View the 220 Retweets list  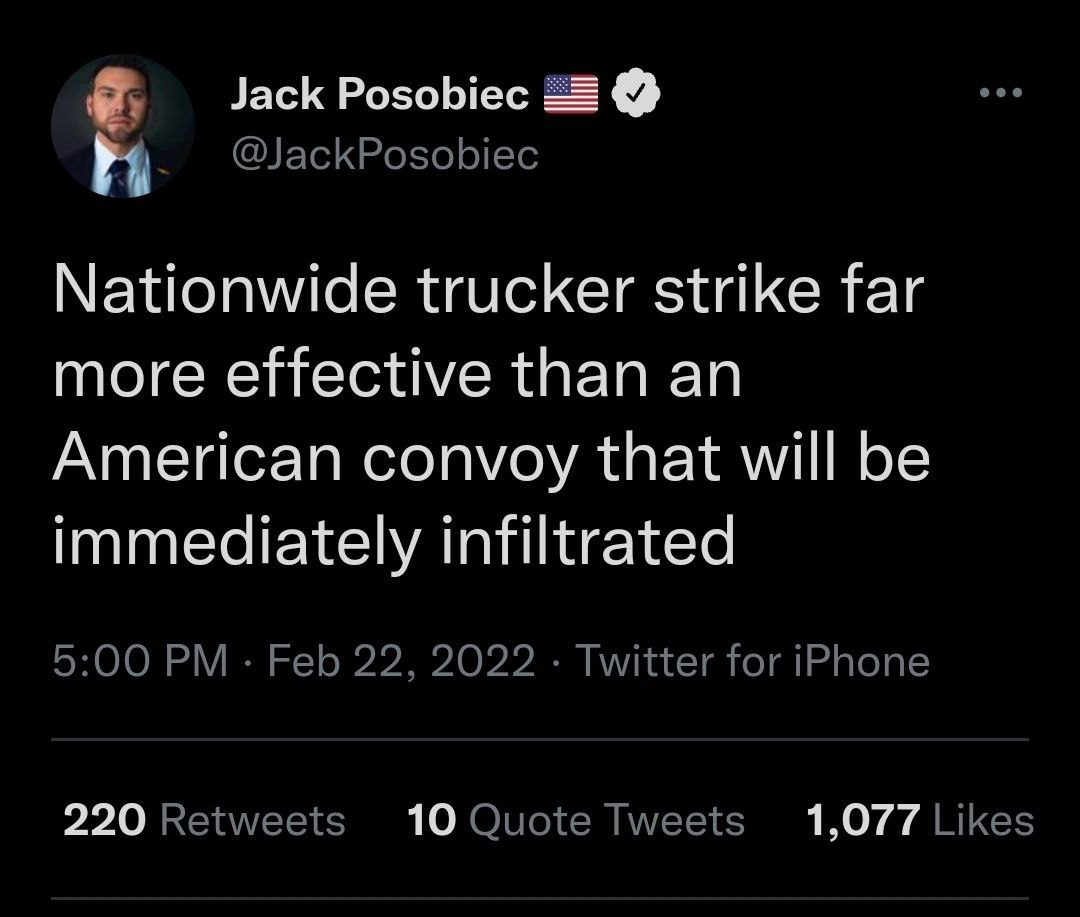[205, 820]
